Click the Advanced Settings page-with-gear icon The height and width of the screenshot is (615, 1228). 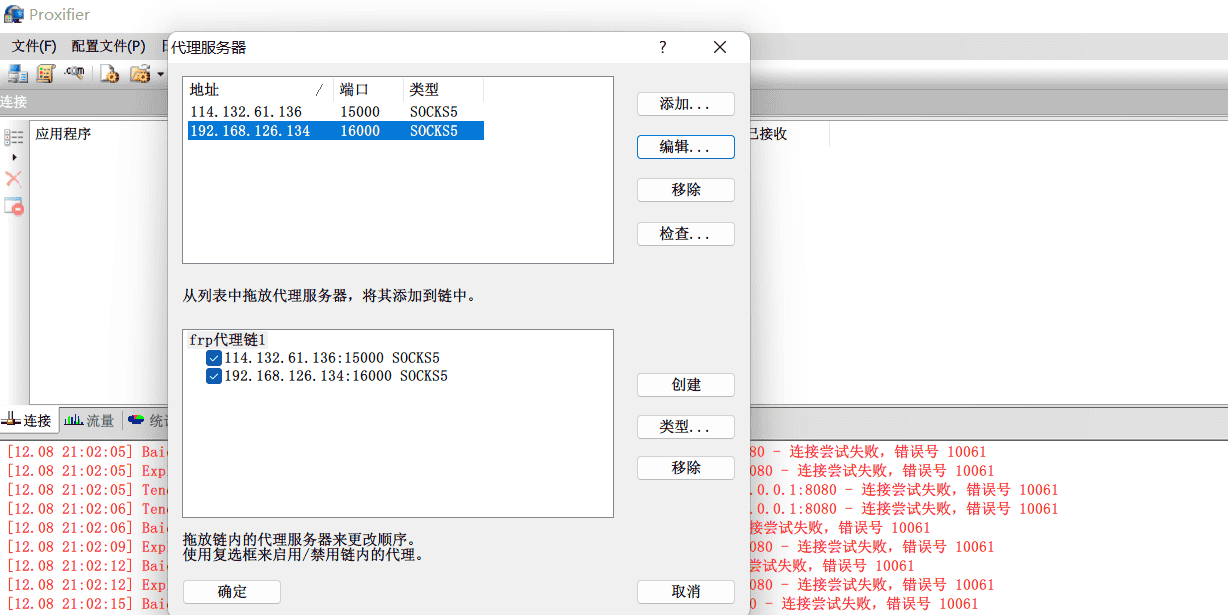click(109, 73)
